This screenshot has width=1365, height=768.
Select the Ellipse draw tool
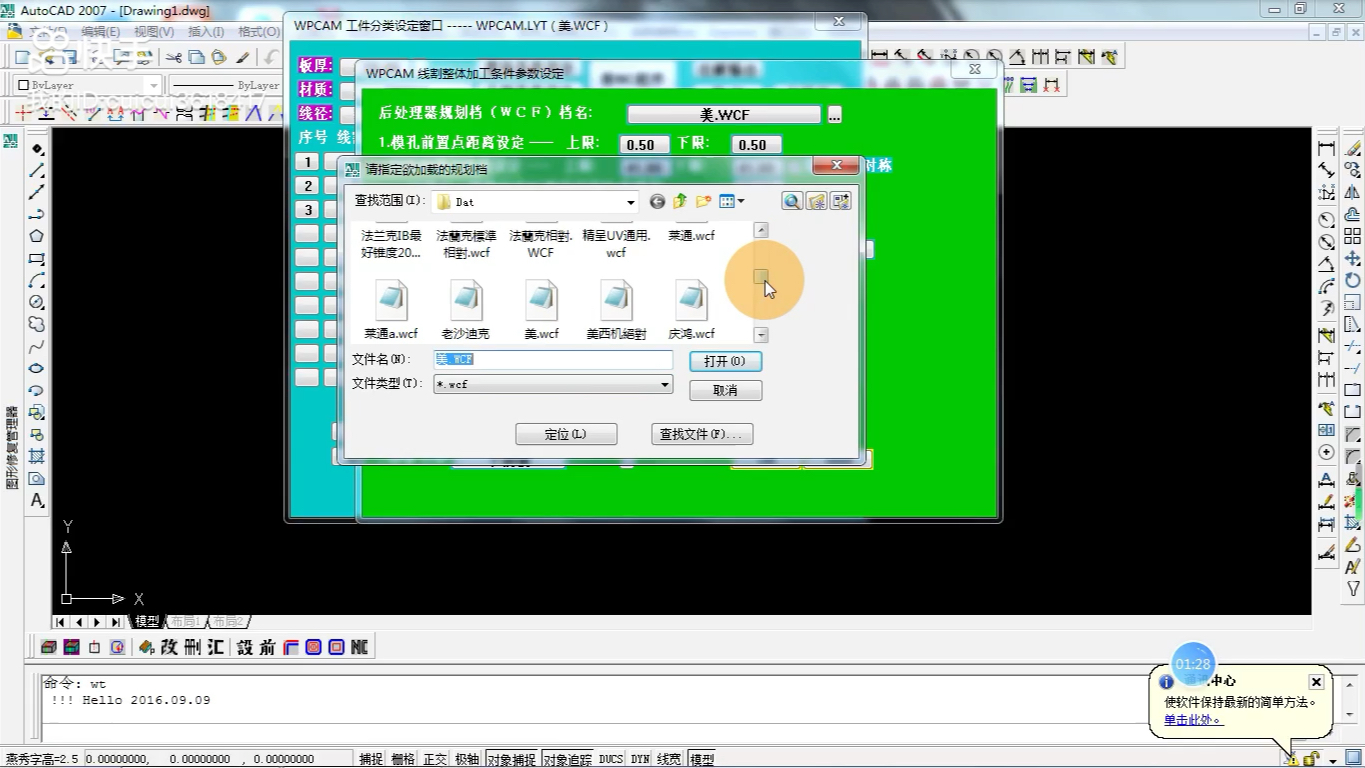(36, 368)
